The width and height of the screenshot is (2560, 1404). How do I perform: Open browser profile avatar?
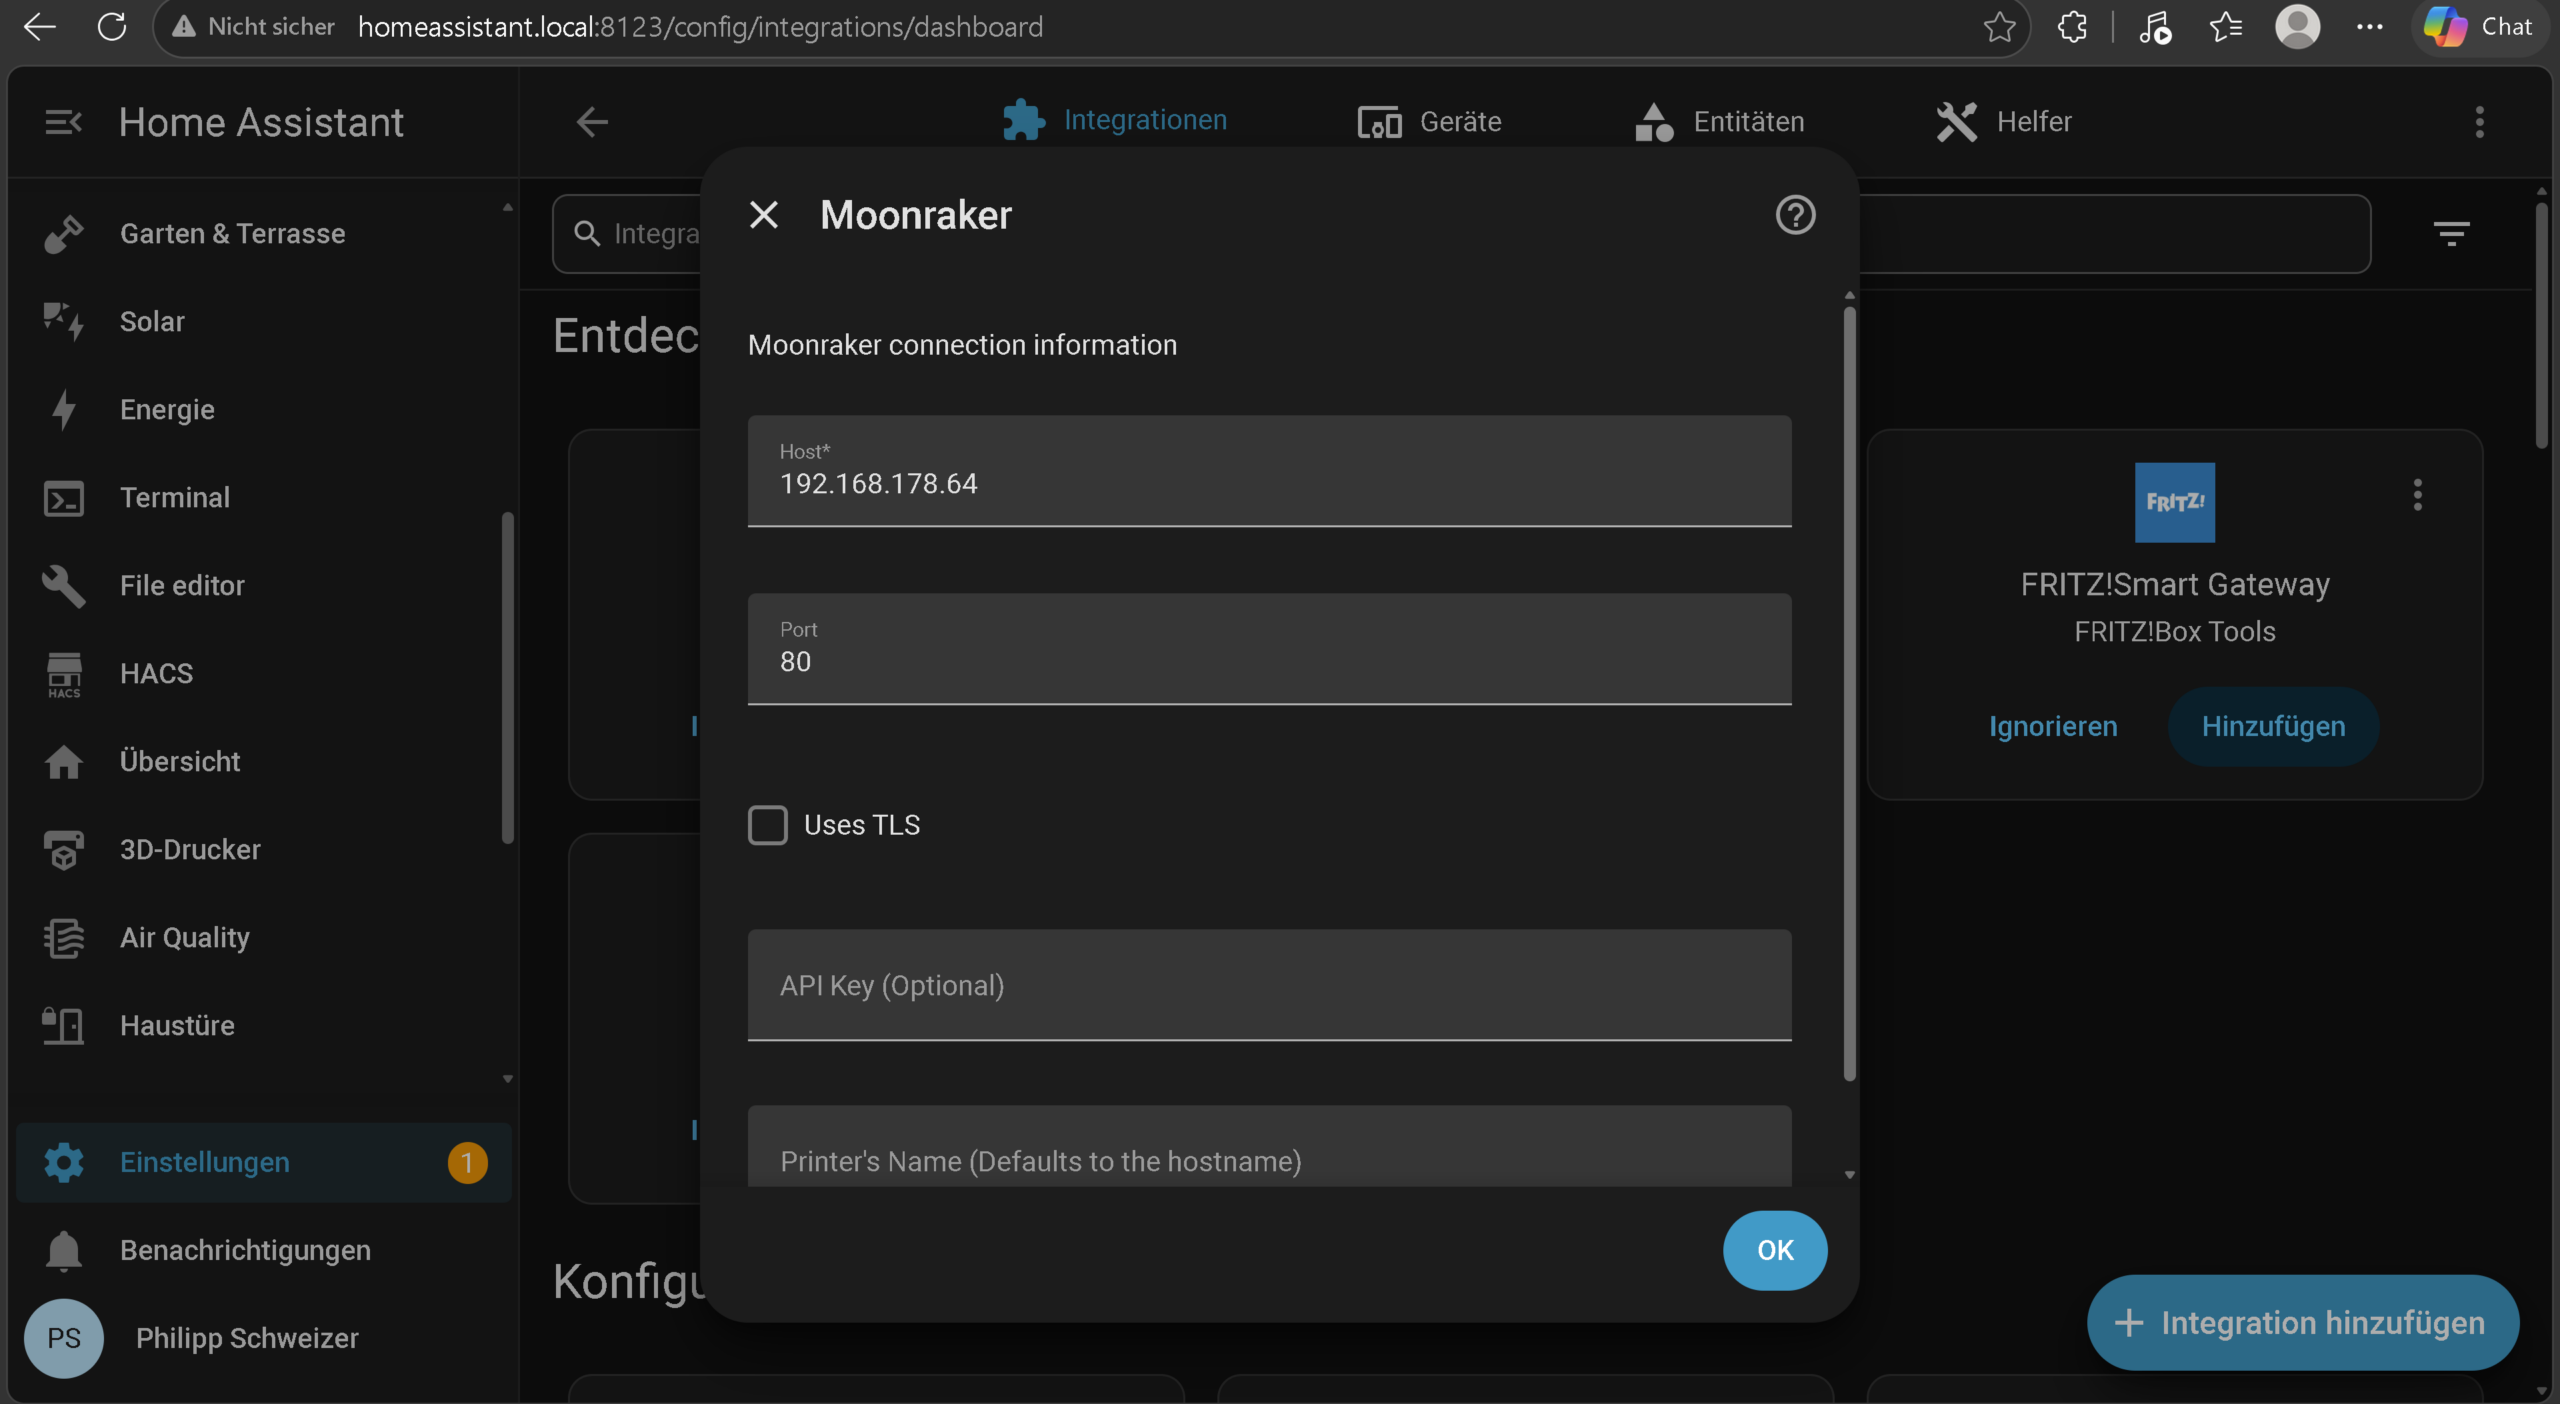tap(2297, 27)
